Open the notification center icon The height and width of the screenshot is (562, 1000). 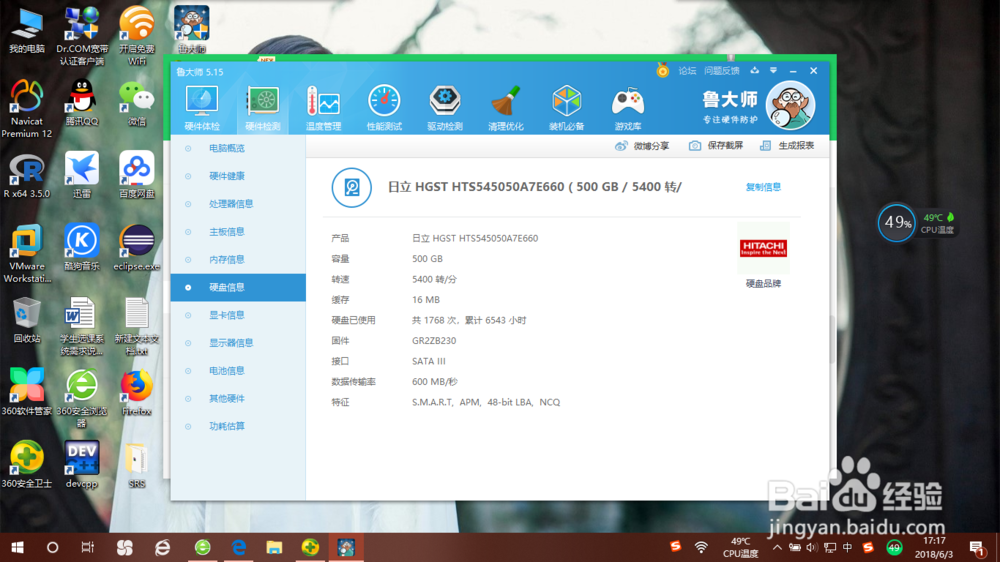coord(976,547)
